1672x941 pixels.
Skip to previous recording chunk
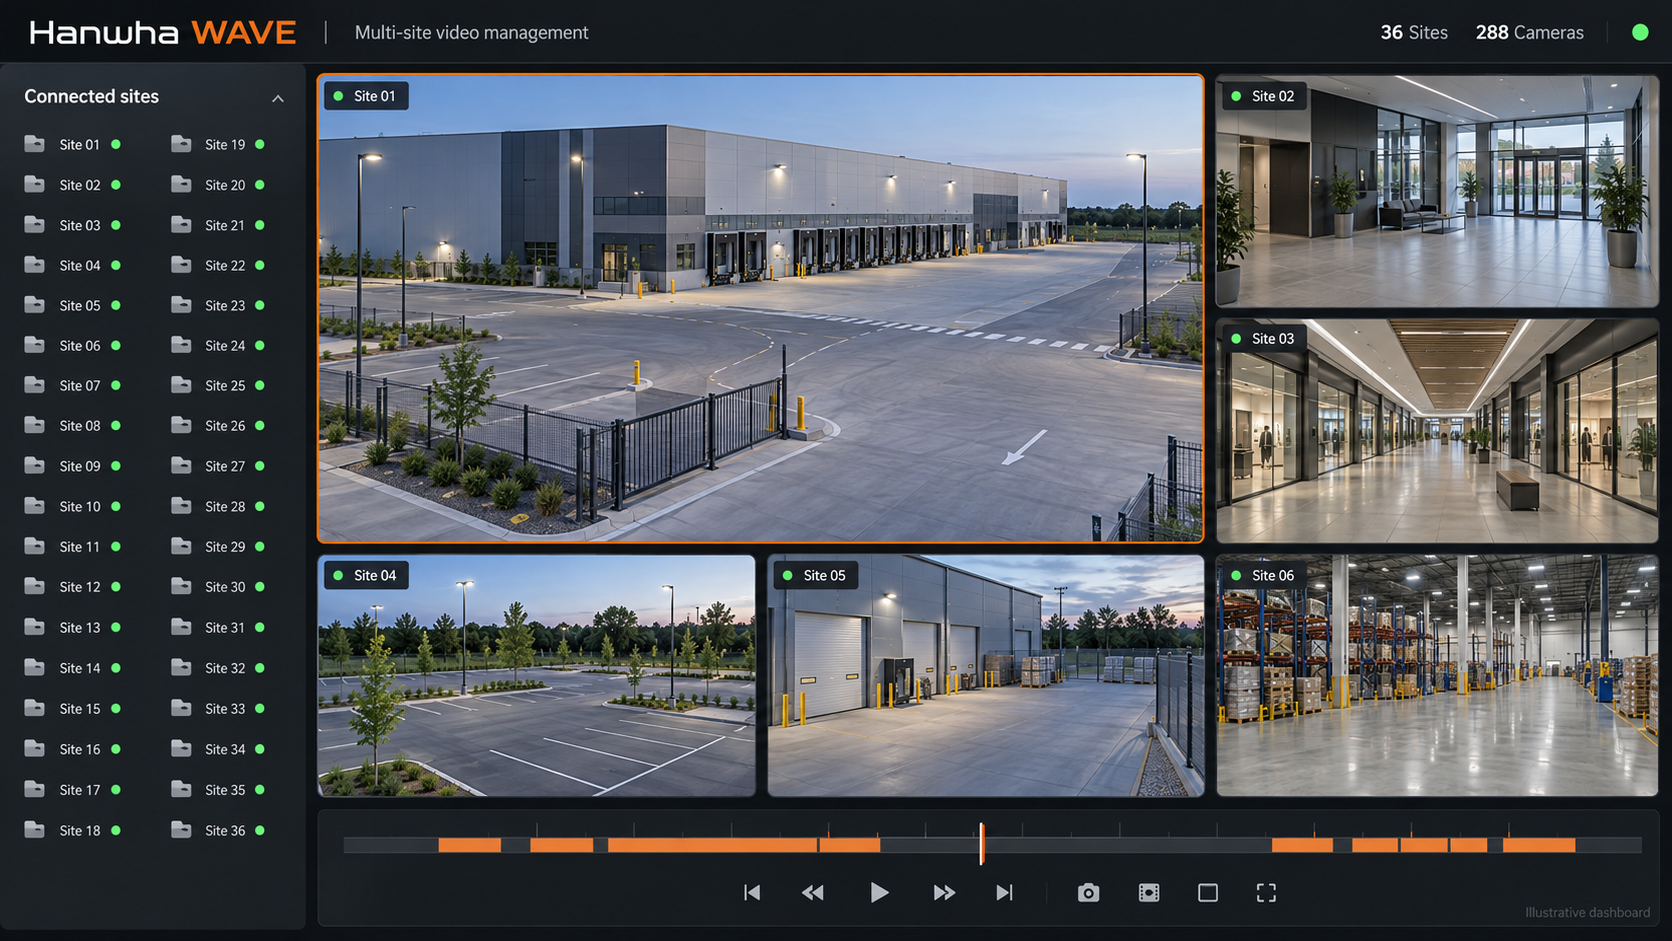pos(752,892)
